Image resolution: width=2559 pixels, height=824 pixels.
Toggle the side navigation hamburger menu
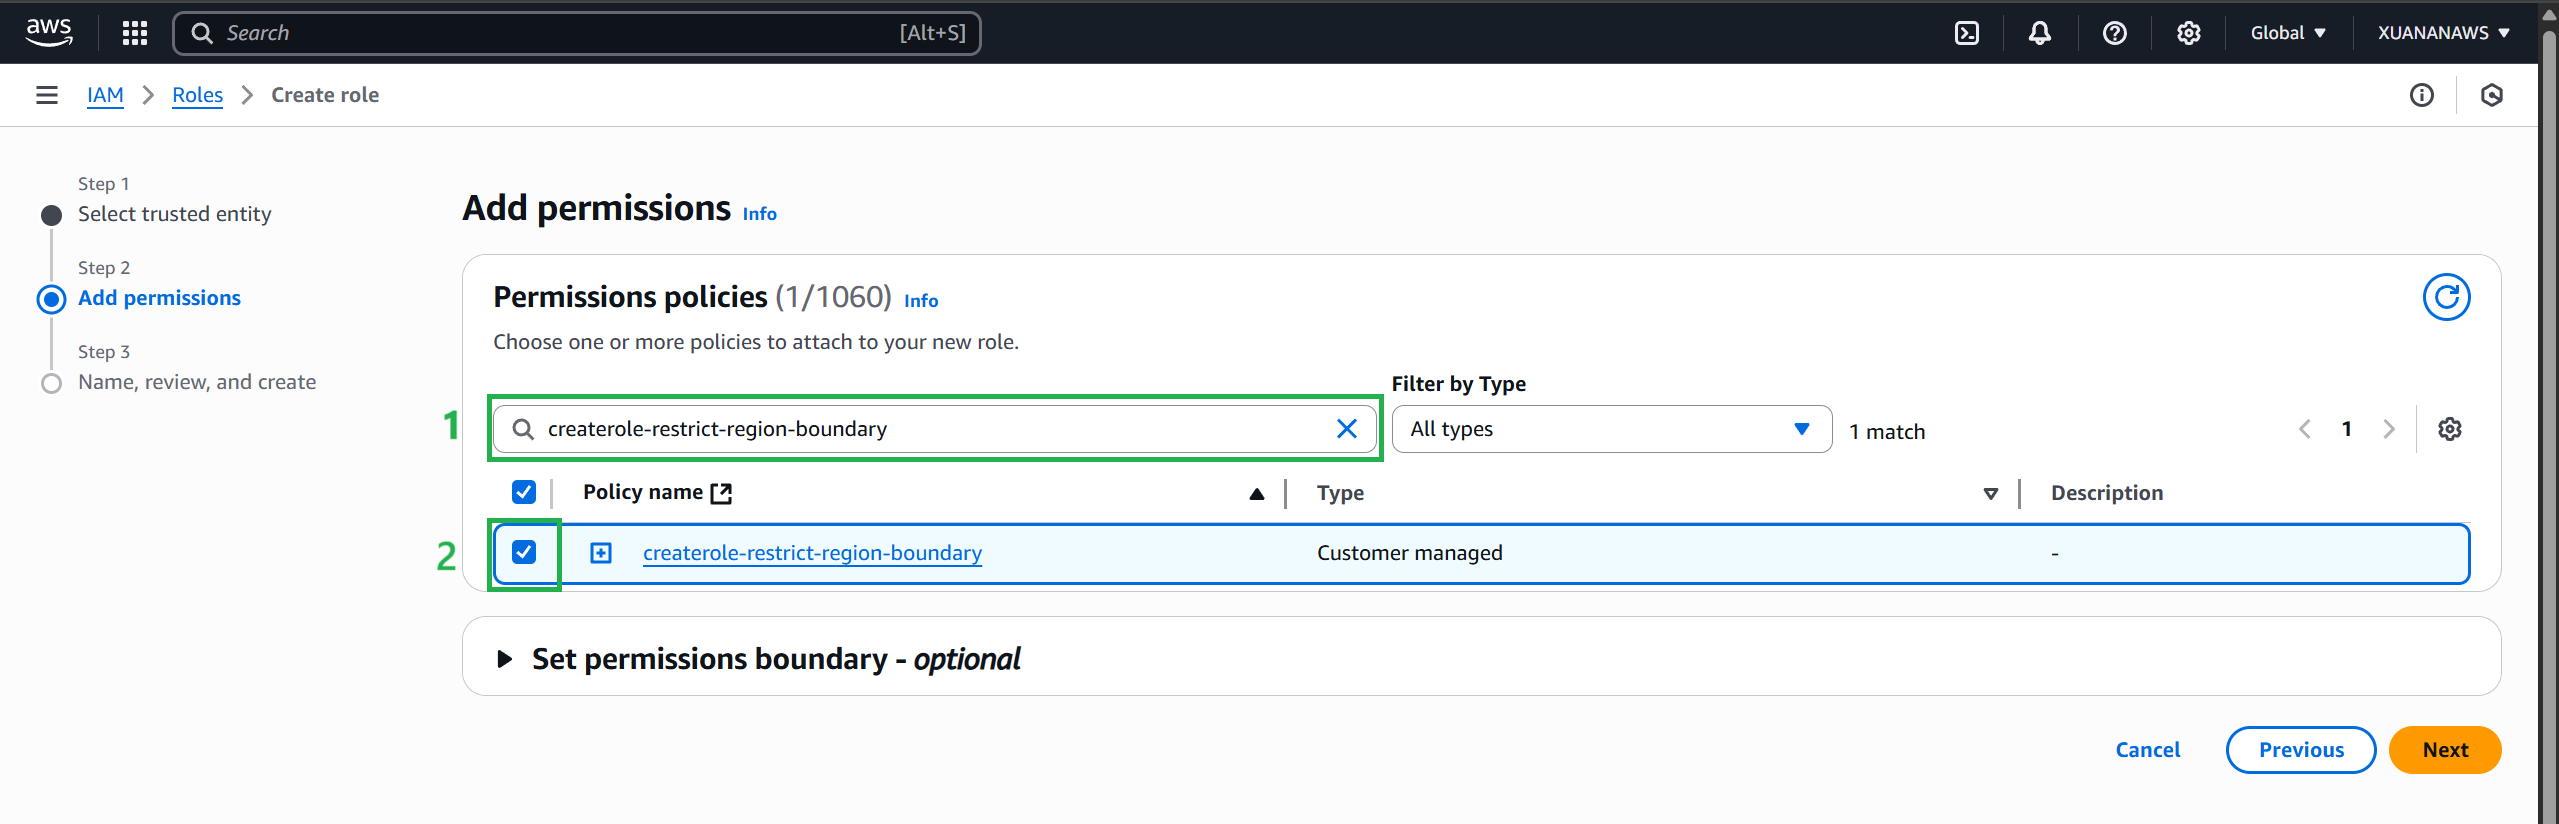point(46,95)
